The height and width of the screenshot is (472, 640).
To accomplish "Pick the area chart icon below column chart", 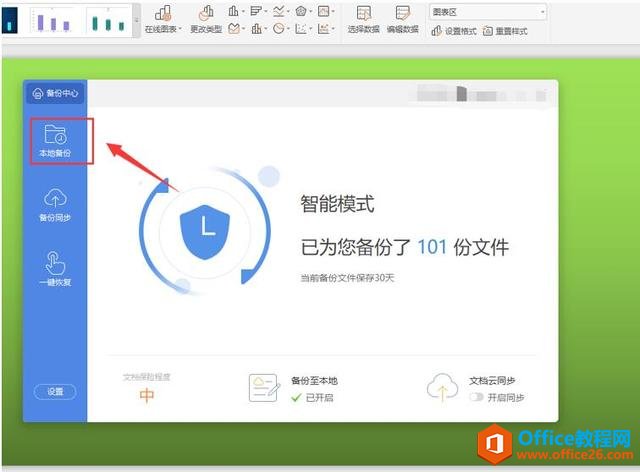I will click(x=234, y=28).
